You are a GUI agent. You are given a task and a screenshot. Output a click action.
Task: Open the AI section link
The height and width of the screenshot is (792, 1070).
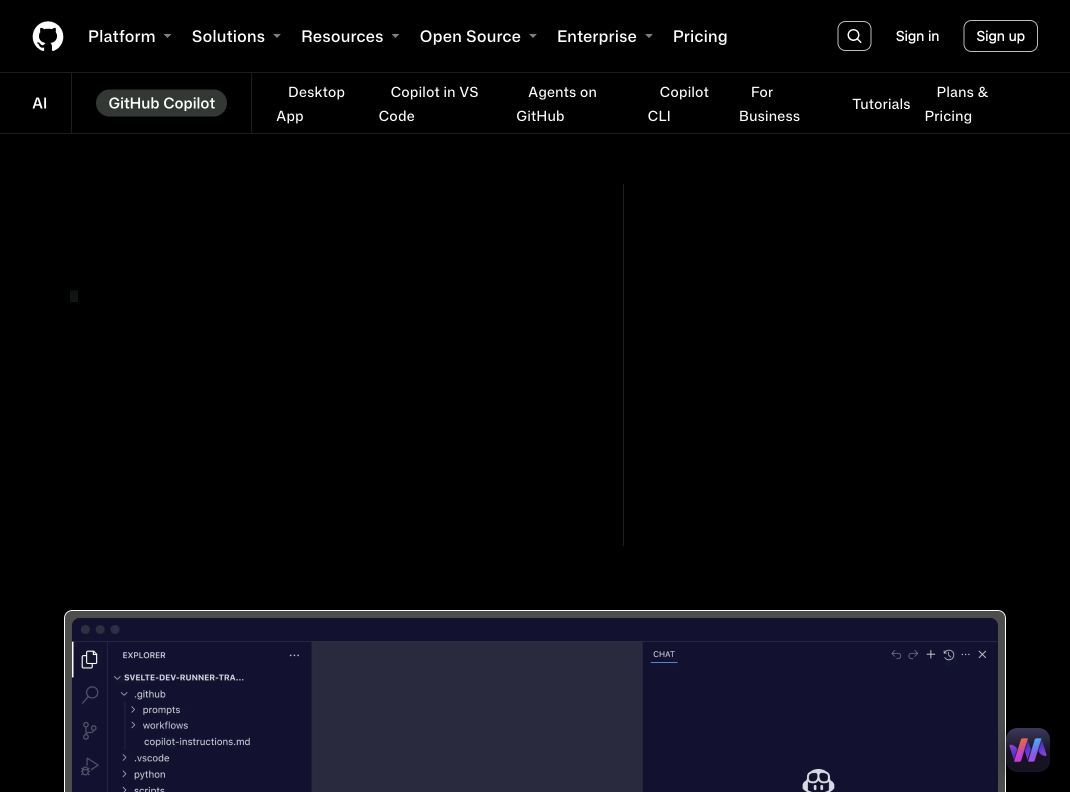(40, 103)
